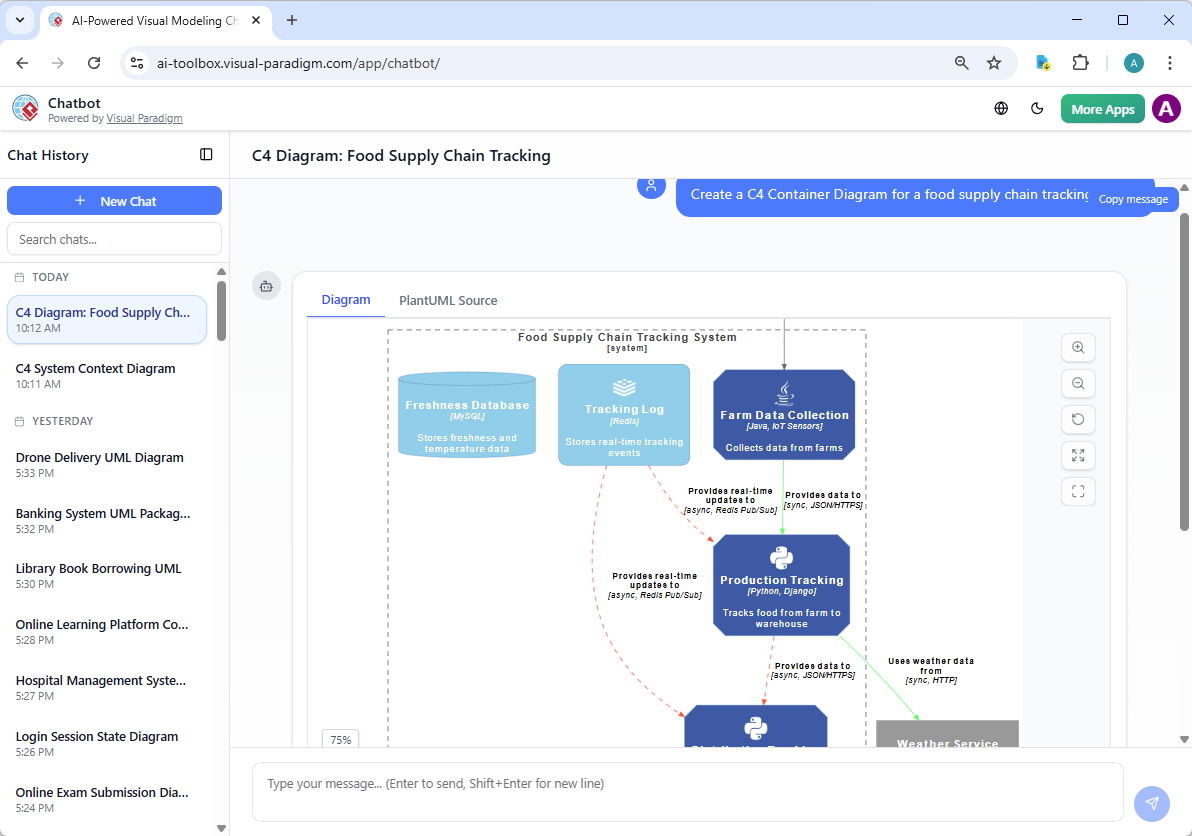
Task: Click Copy message on the prompt bubble
Action: tap(1132, 198)
